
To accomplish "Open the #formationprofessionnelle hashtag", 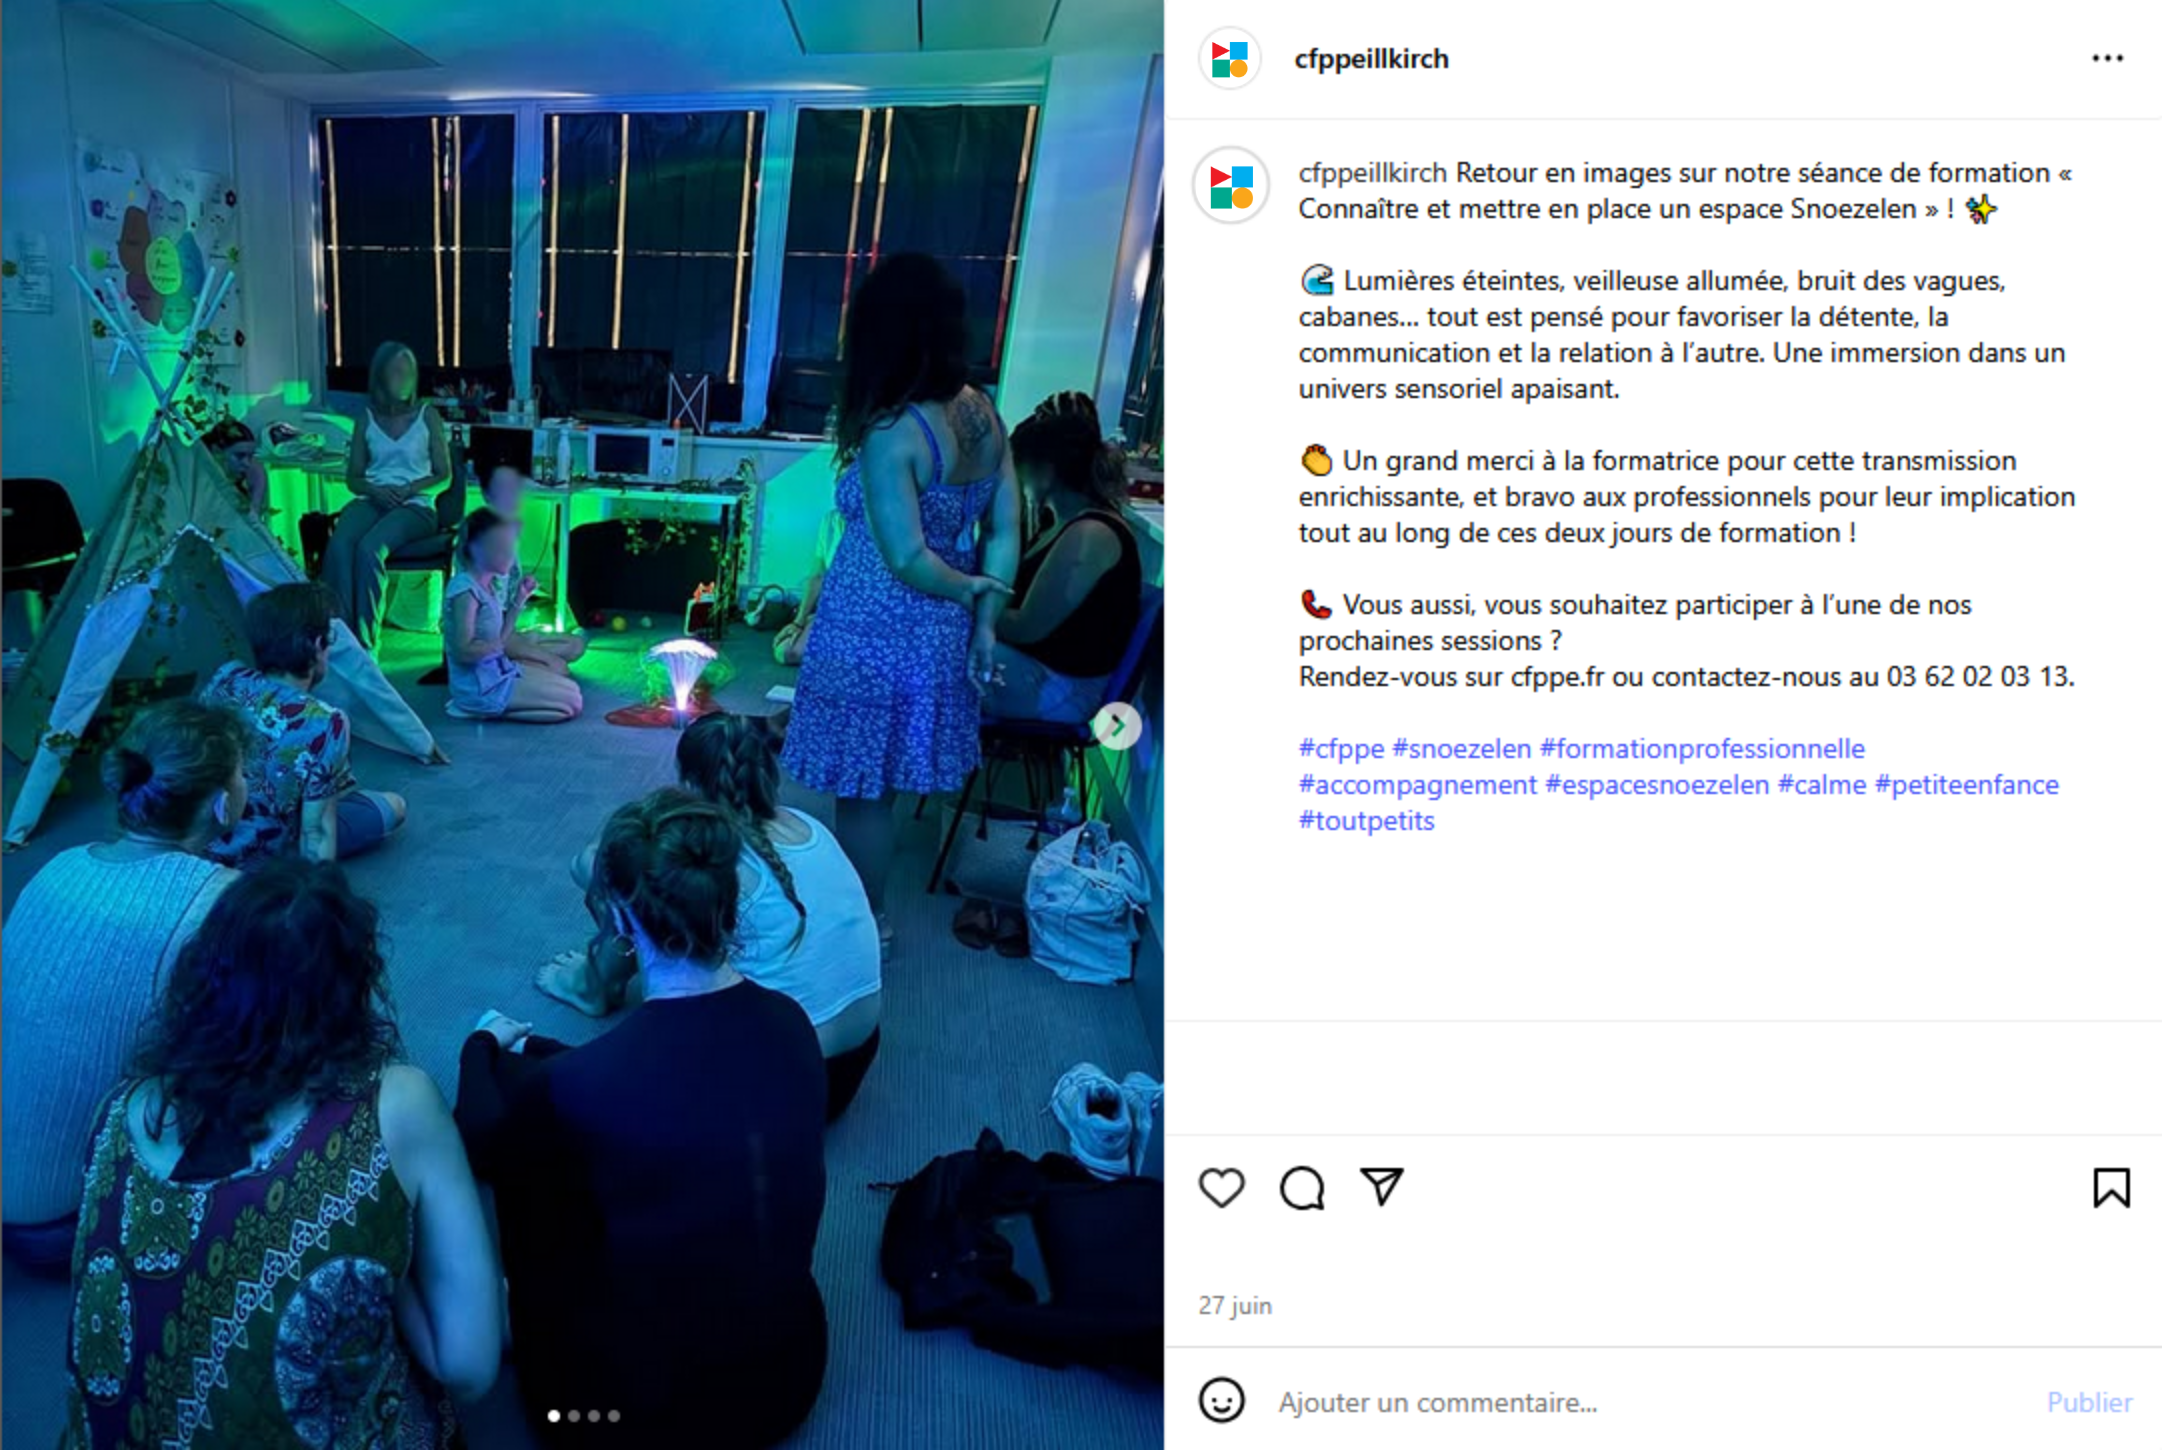I will 1702,749.
